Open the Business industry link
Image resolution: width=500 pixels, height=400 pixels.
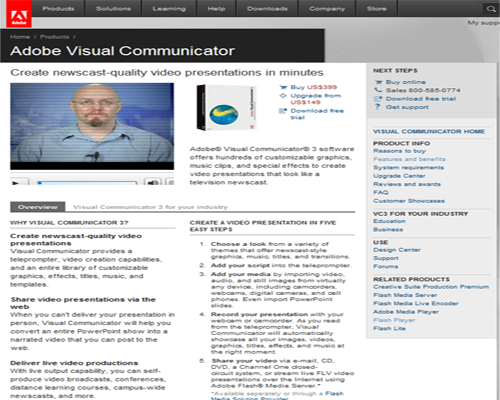(x=388, y=229)
